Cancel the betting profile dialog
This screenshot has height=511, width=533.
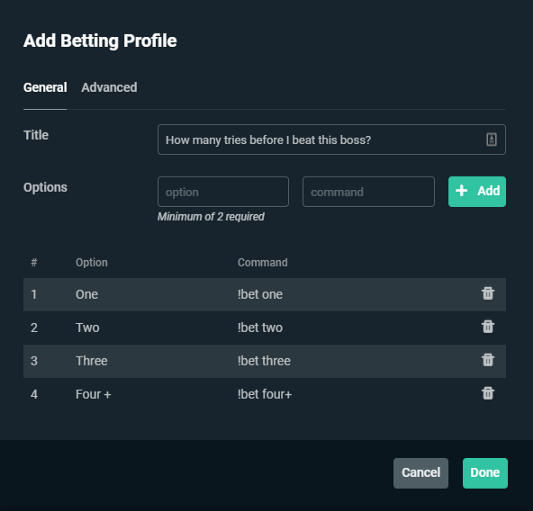click(420, 473)
